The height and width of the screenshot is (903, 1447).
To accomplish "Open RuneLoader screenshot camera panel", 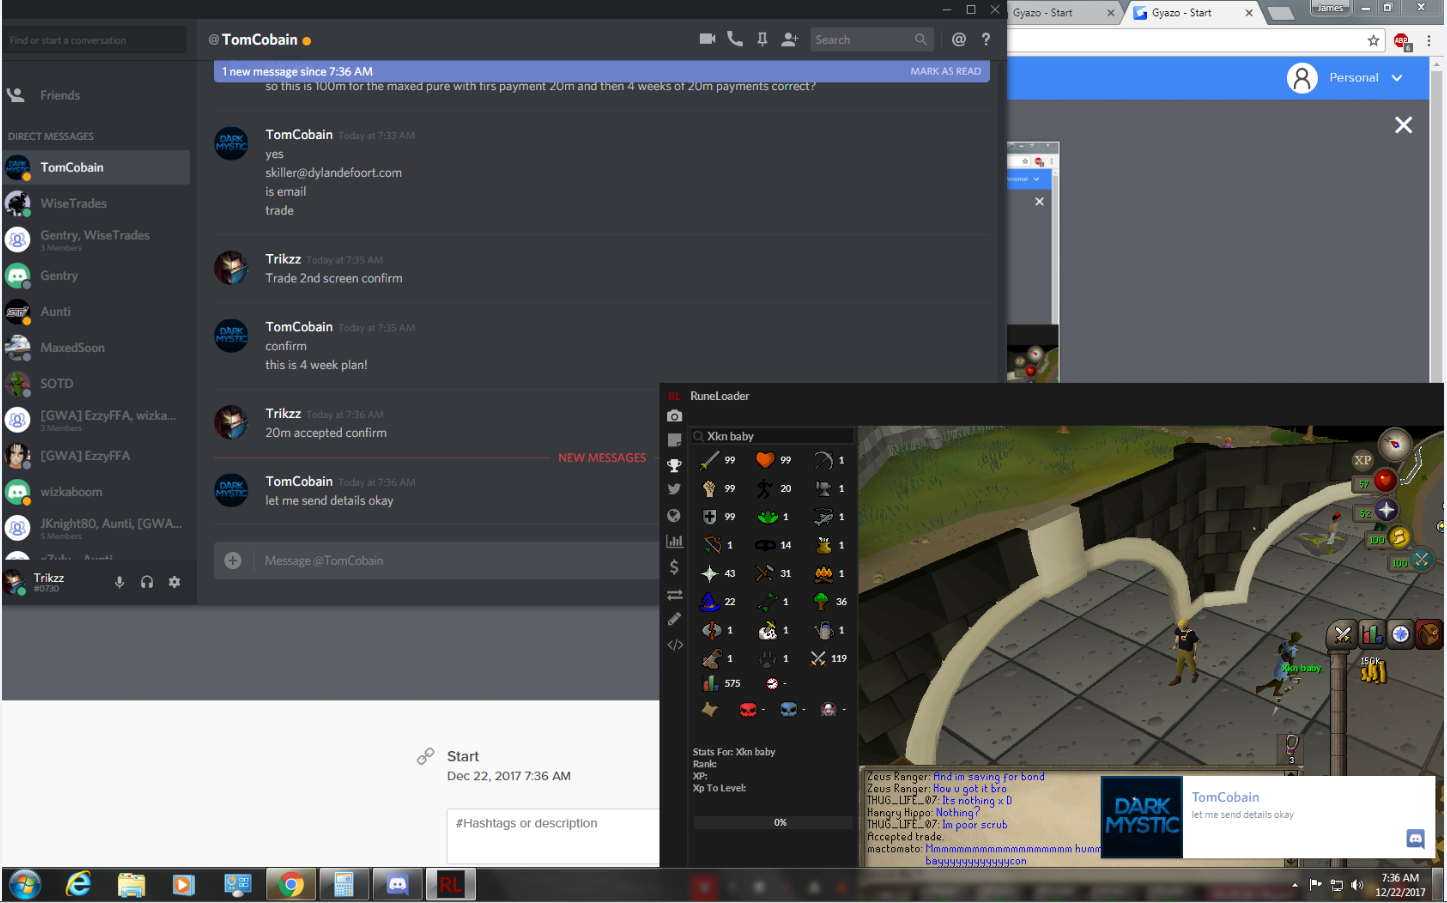I will [674, 416].
